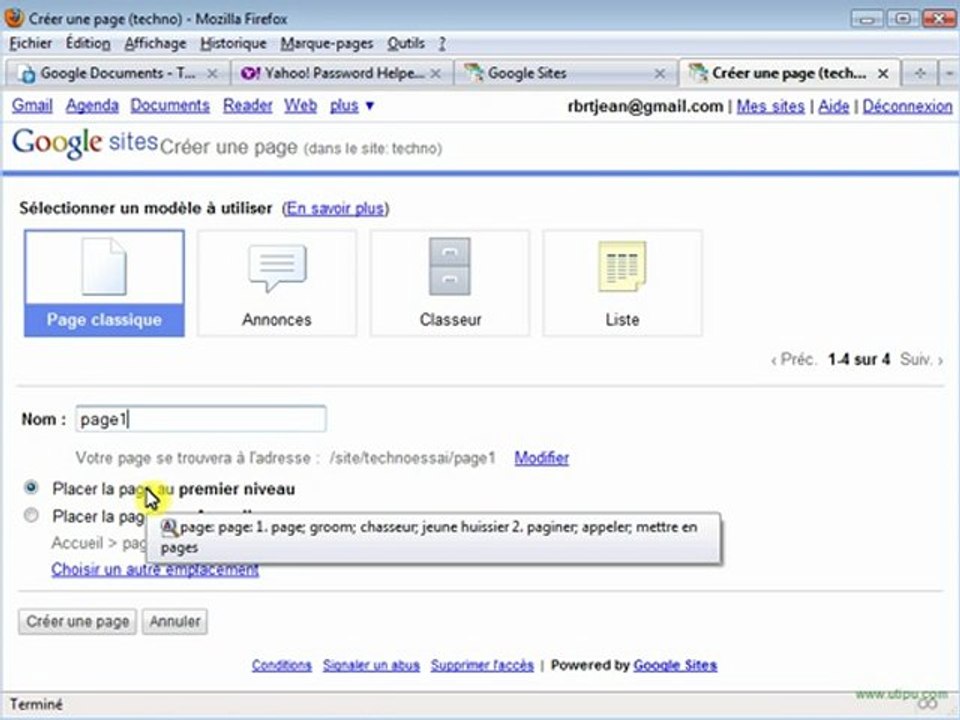The image size is (960, 720).
Task: Open a new tab with plus button
Action: (x=920, y=73)
